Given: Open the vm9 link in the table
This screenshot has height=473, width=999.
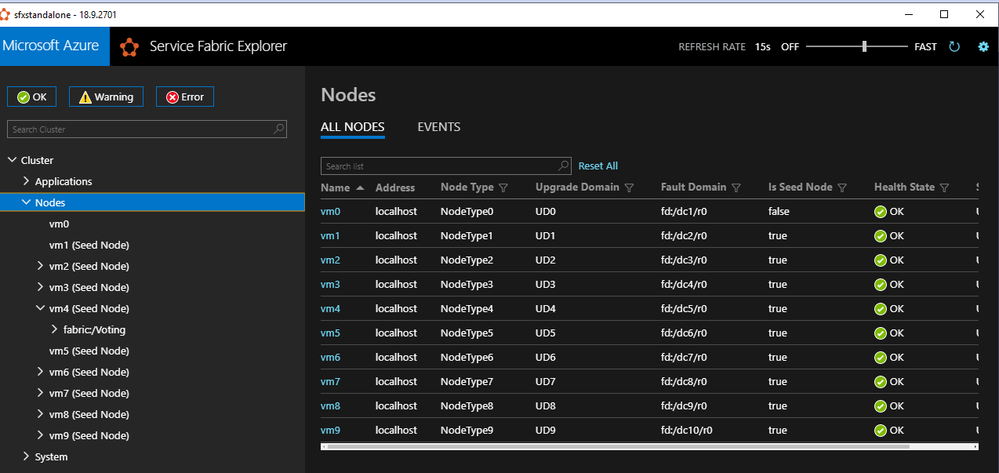Looking at the screenshot, I should click(330, 430).
